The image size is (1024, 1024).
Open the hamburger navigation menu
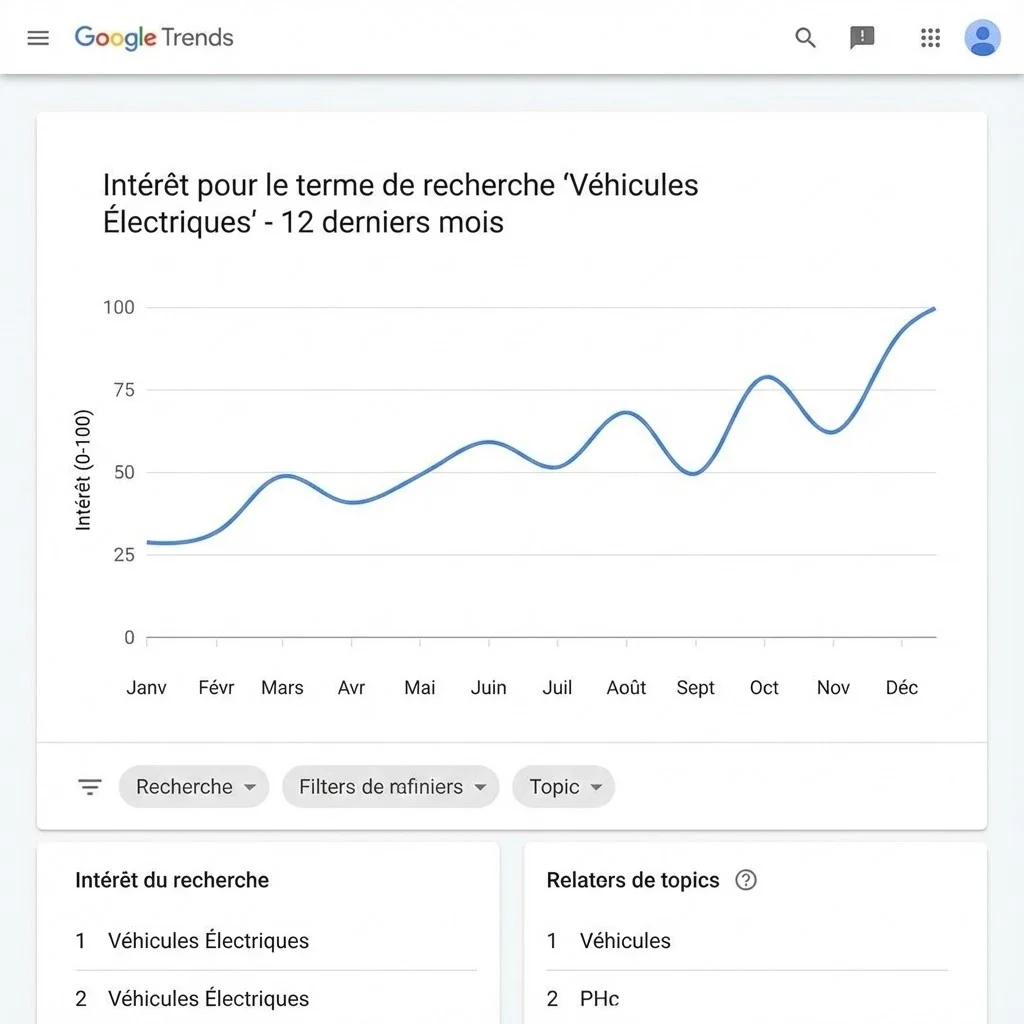point(38,38)
